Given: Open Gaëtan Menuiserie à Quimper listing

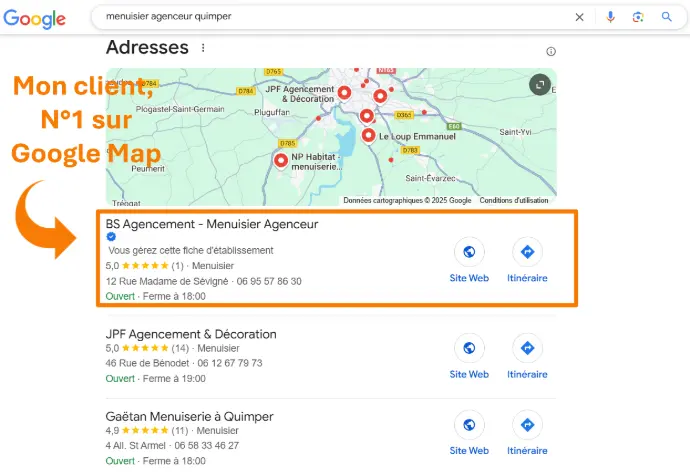Looking at the screenshot, I should click(189, 416).
